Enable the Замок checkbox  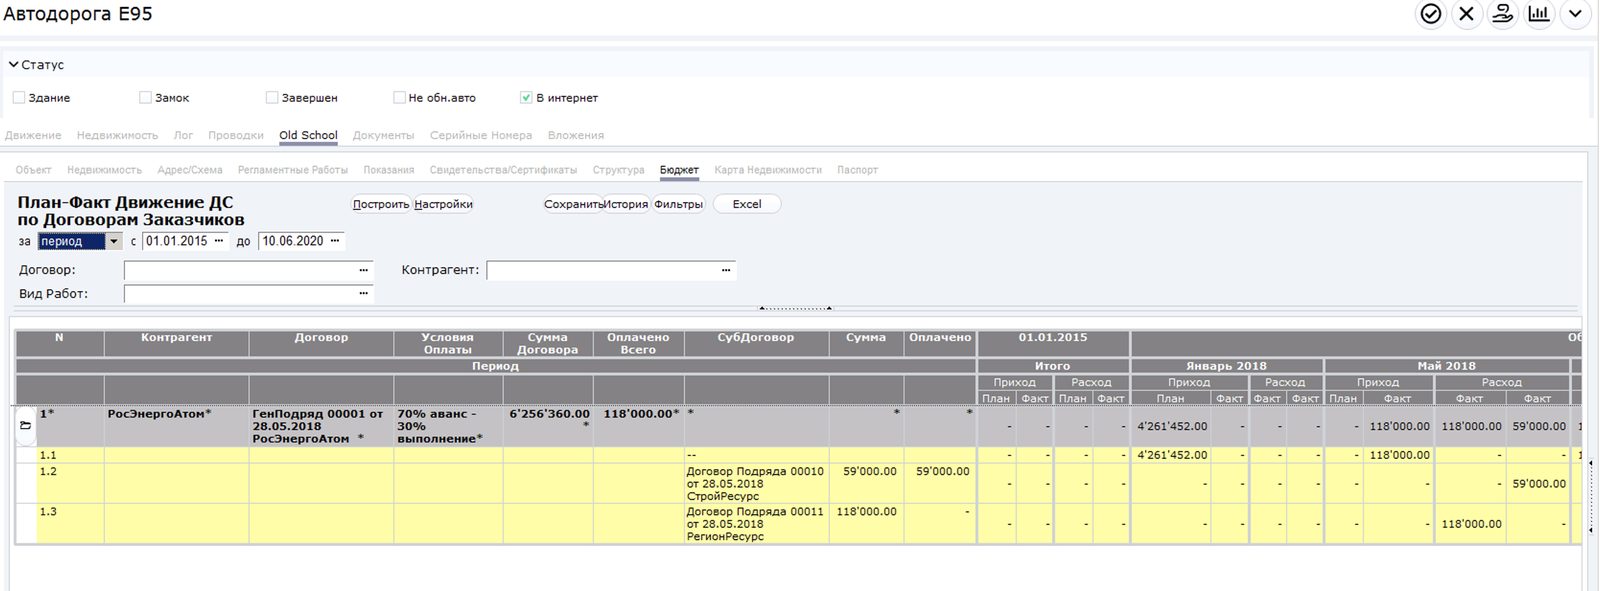145,98
